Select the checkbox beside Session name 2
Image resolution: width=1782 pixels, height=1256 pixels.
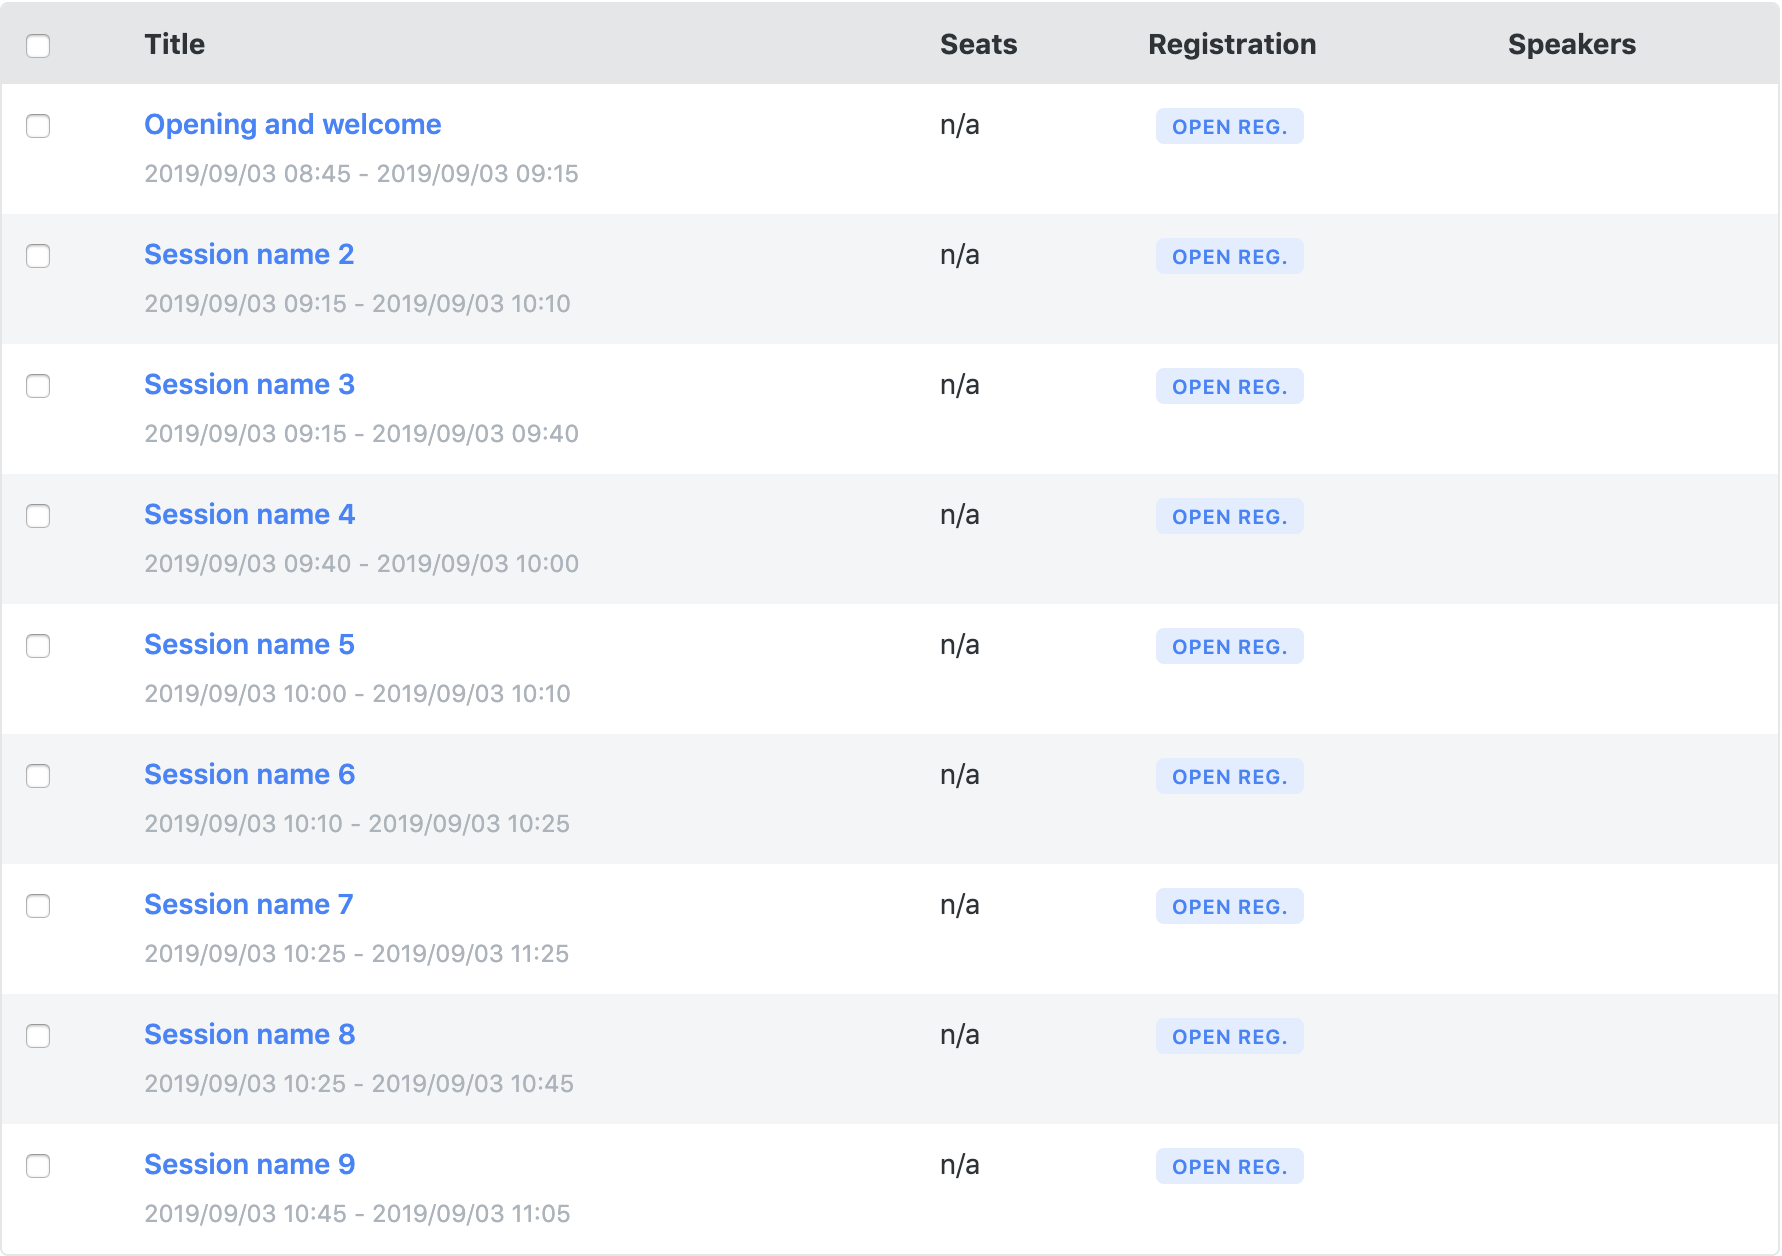click(38, 256)
